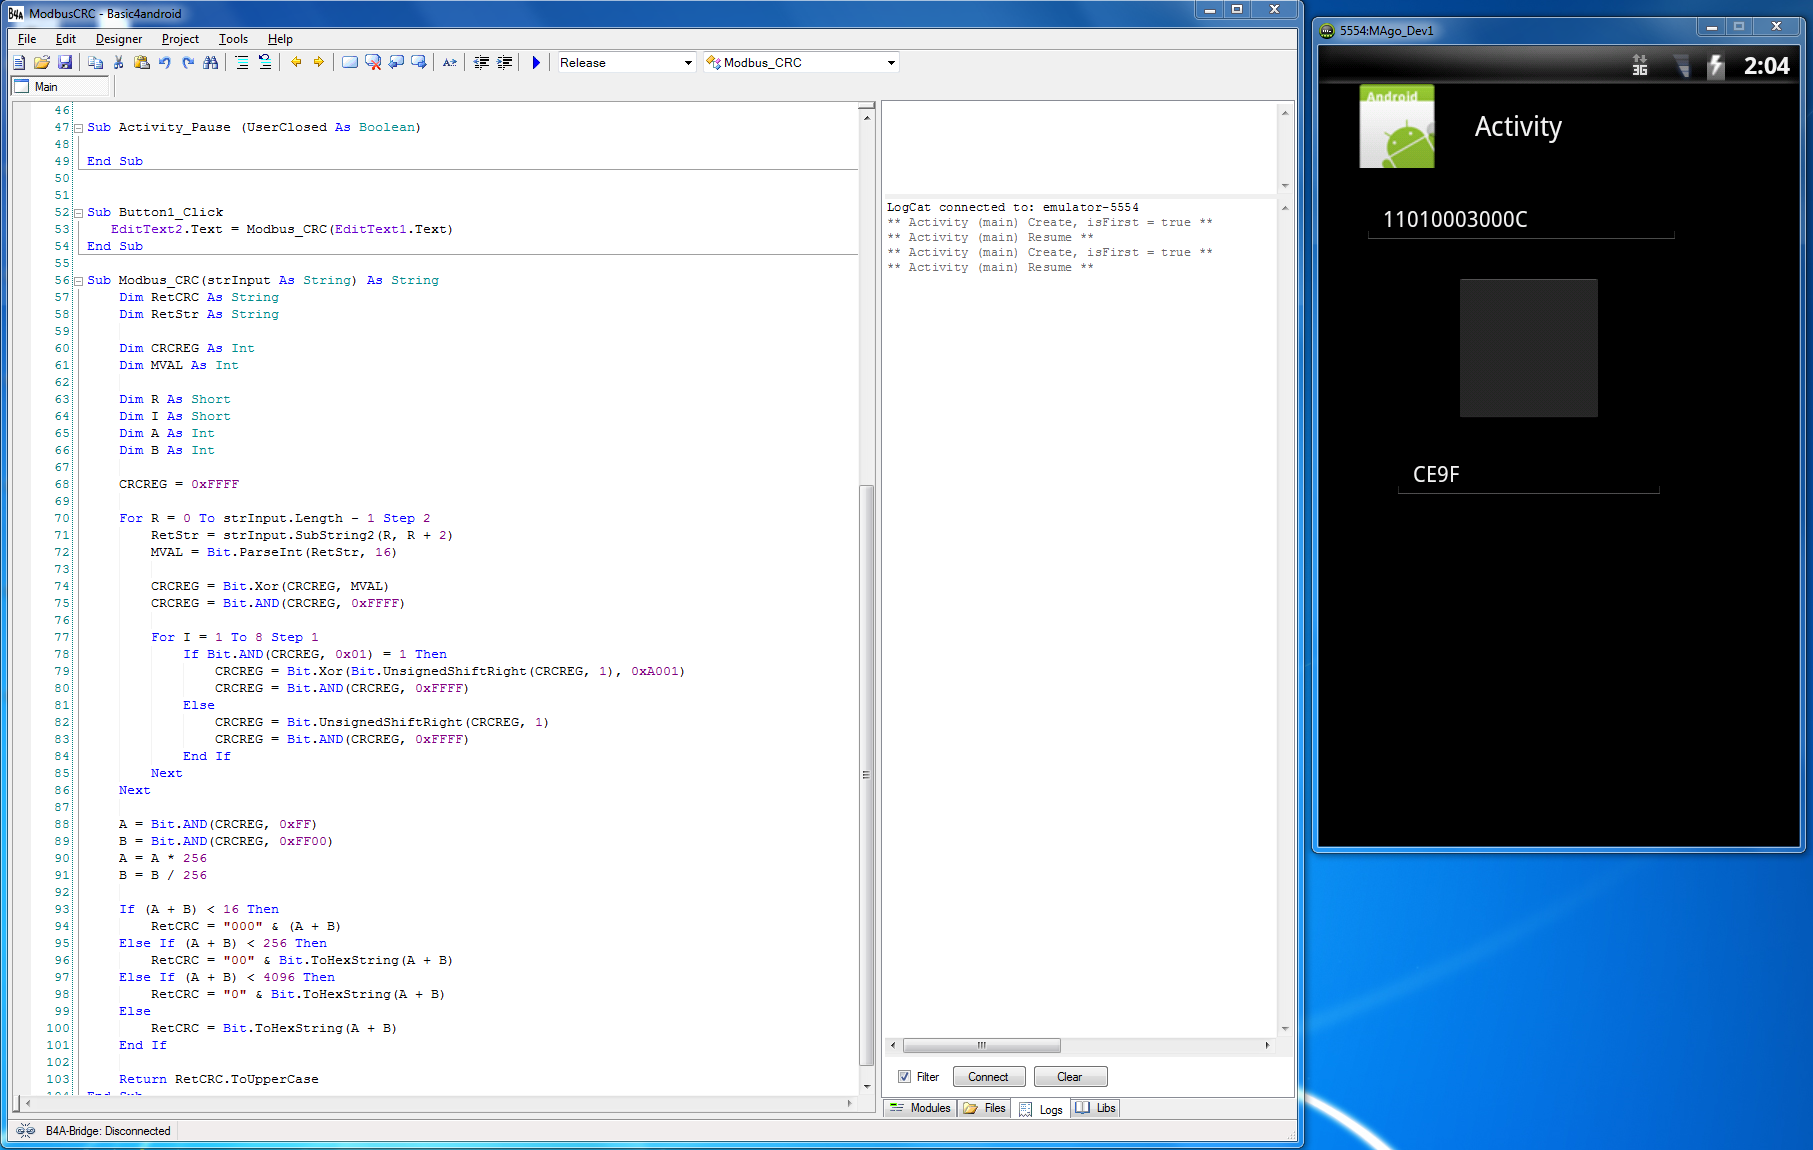Click the emulator input field 11010003000C
Image resolution: width=1813 pixels, height=1150 pixels.
pyautogui.click(x=1520, y=220)
